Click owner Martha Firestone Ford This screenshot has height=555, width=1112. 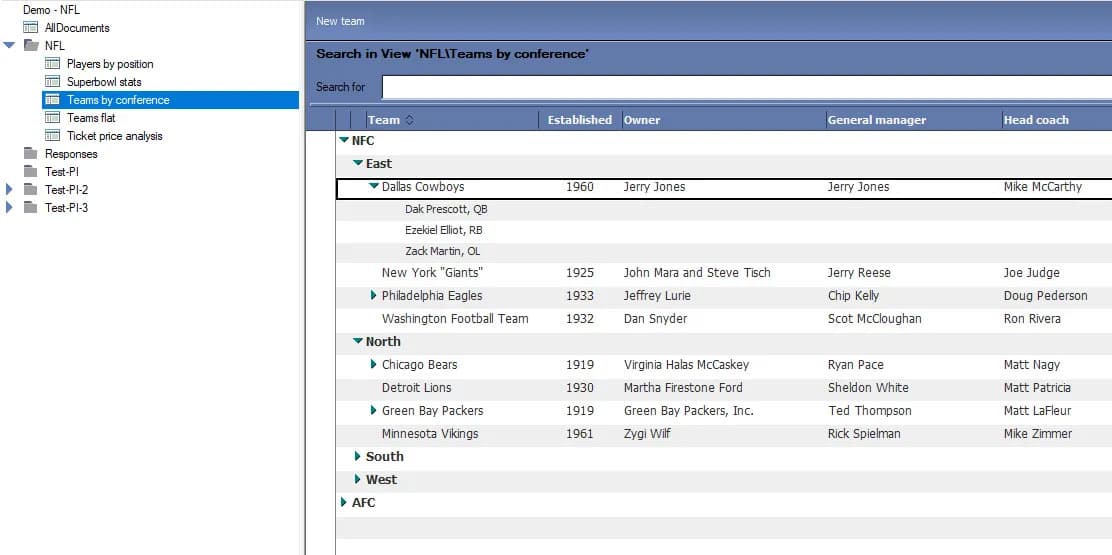[683, 387]
